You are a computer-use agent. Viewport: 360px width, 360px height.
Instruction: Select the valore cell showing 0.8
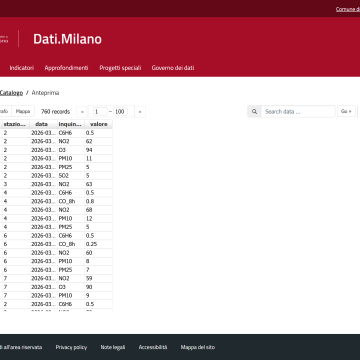pos(98,201)
